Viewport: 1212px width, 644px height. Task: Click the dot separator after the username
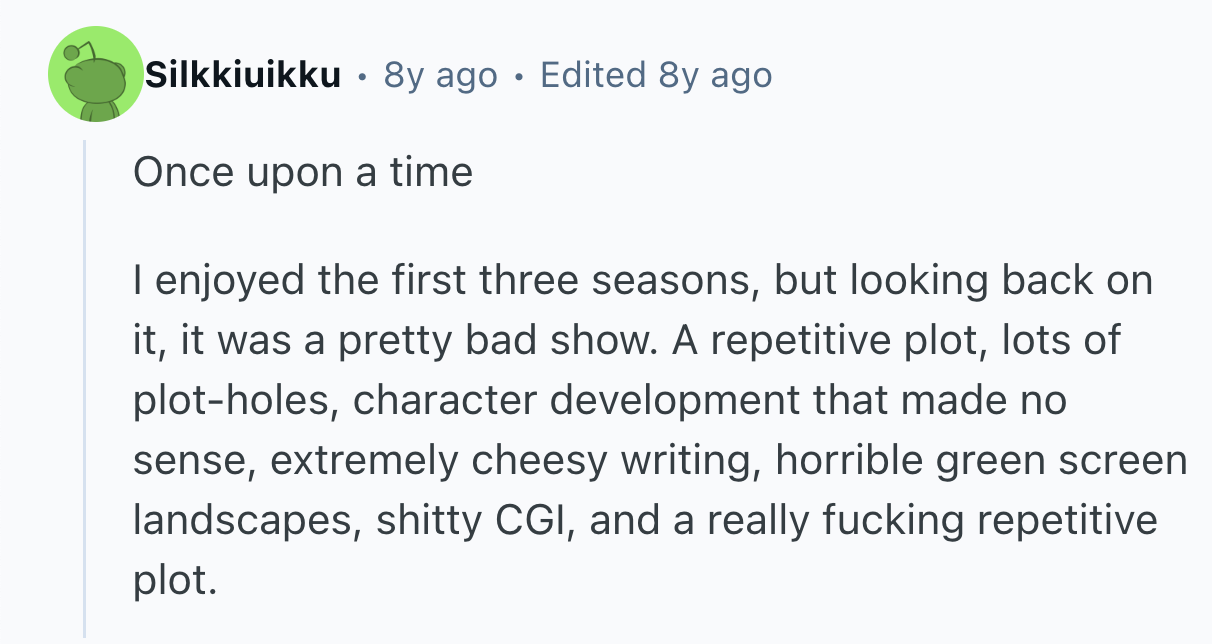(361, 75)
